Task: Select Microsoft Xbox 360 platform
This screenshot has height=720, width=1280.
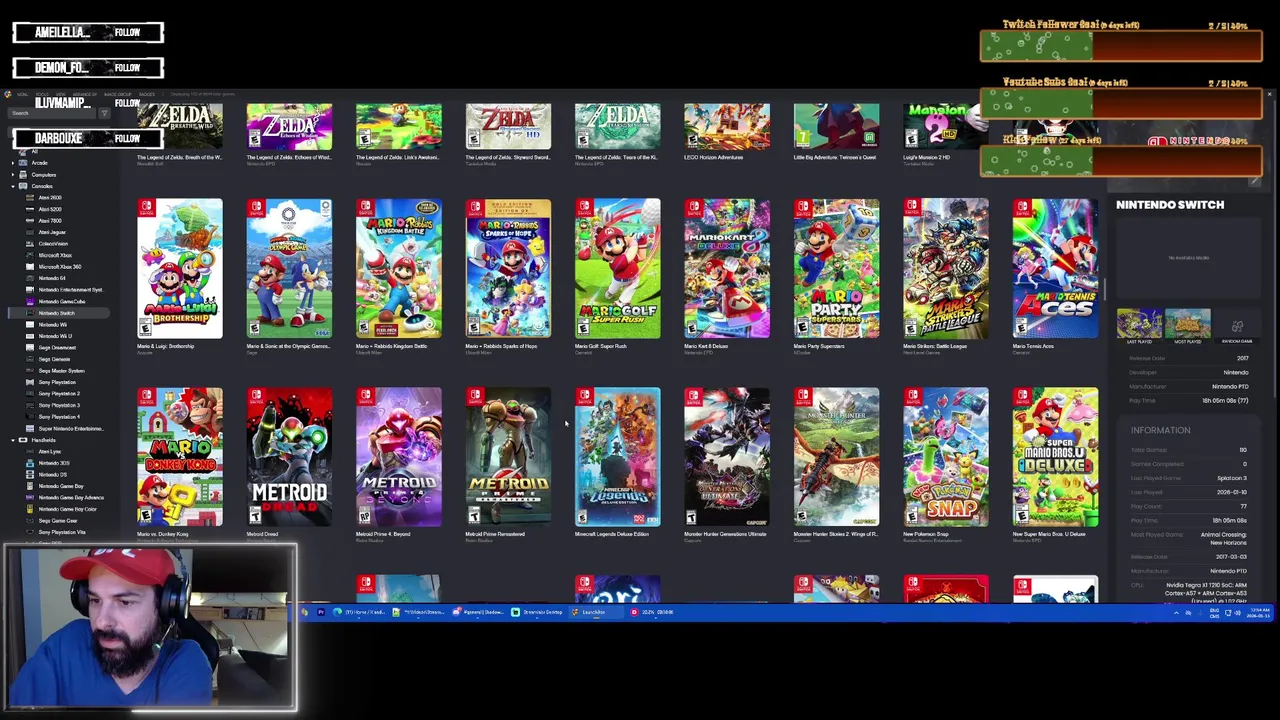Action: [60, 267]
